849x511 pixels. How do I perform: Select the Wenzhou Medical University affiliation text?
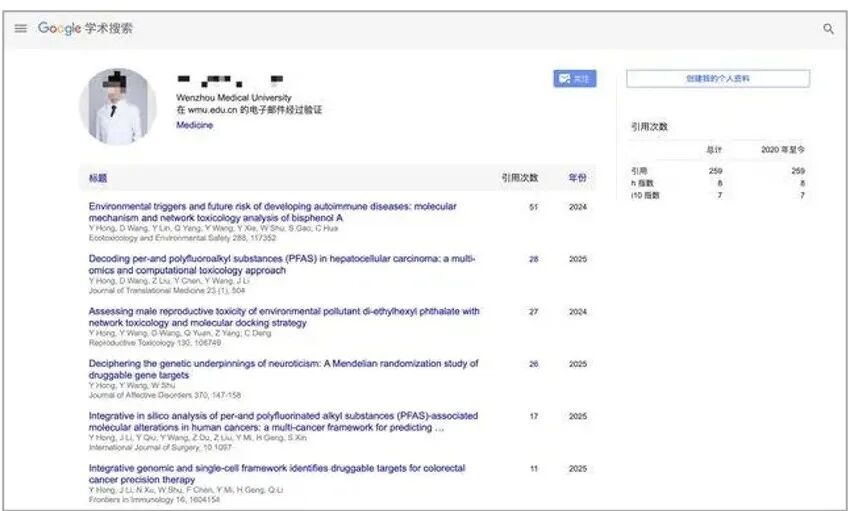coord(233,98)
